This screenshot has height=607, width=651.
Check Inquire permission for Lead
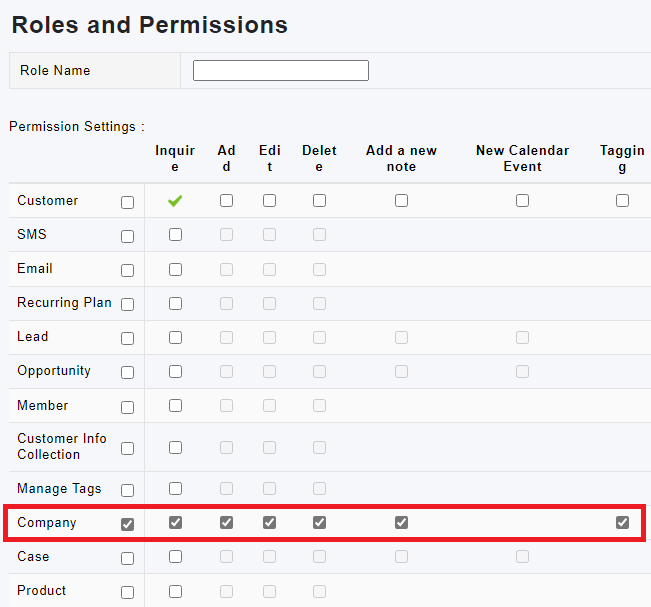point(175,338)
